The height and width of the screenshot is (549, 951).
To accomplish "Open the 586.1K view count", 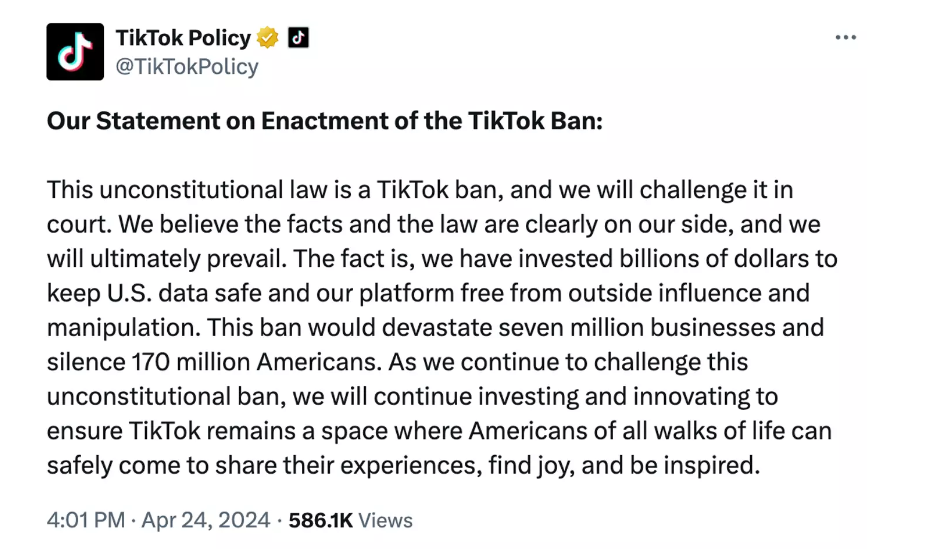I will coord(320,520).
